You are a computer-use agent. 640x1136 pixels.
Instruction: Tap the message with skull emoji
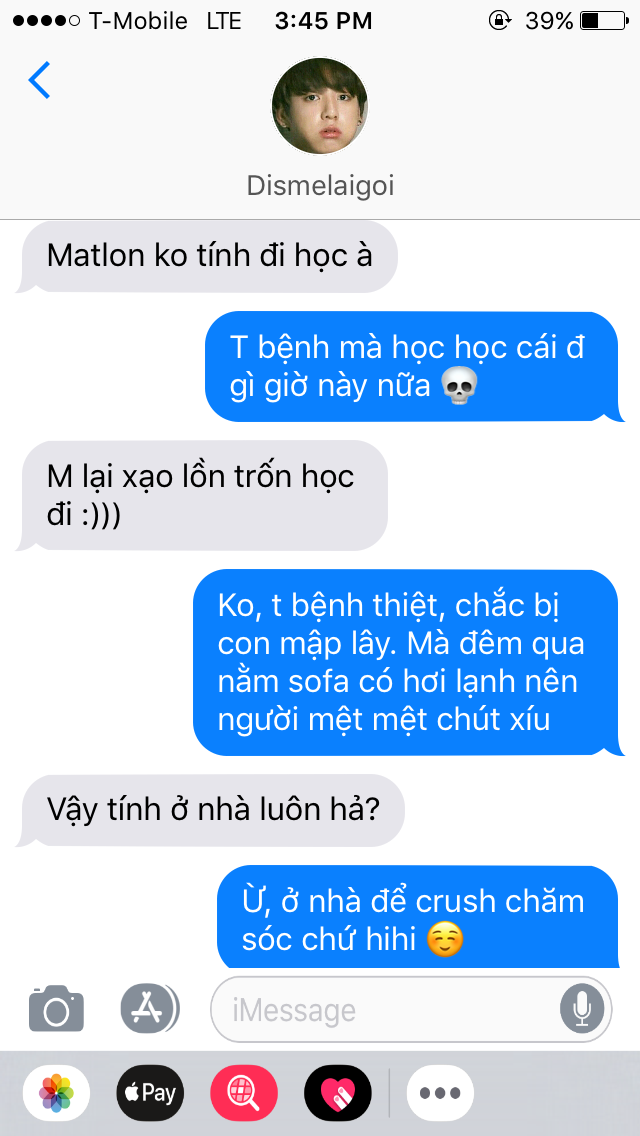click(x=413, y=367)
